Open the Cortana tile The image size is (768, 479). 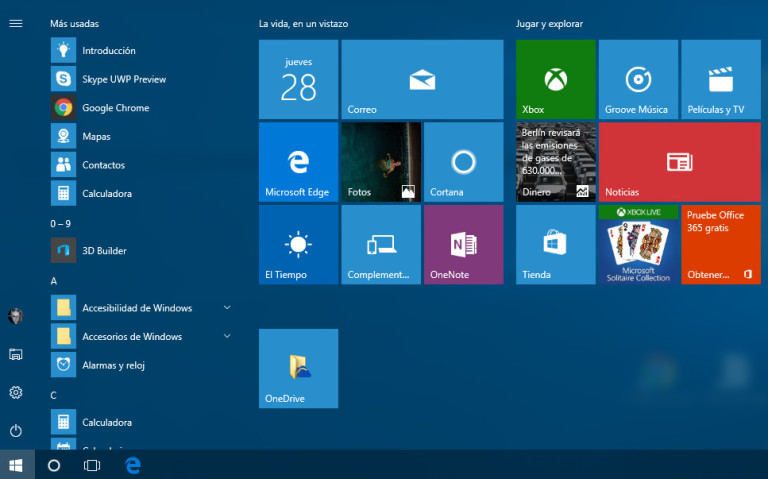click(463, 162)
